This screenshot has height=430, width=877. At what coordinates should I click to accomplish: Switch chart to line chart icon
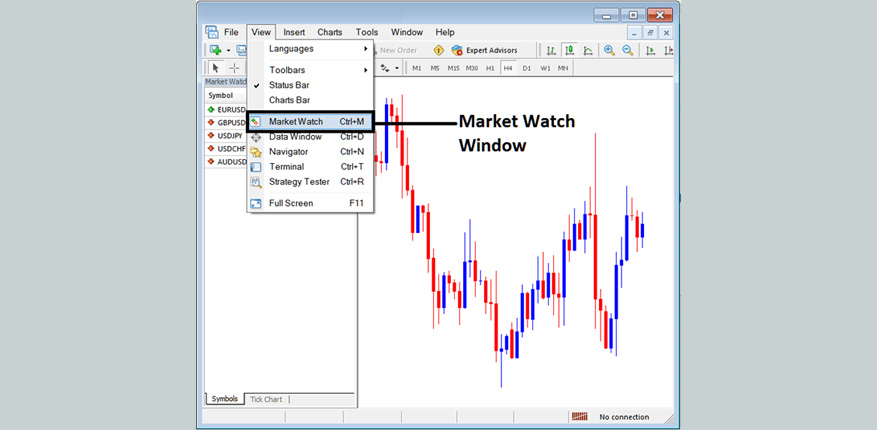588,50
